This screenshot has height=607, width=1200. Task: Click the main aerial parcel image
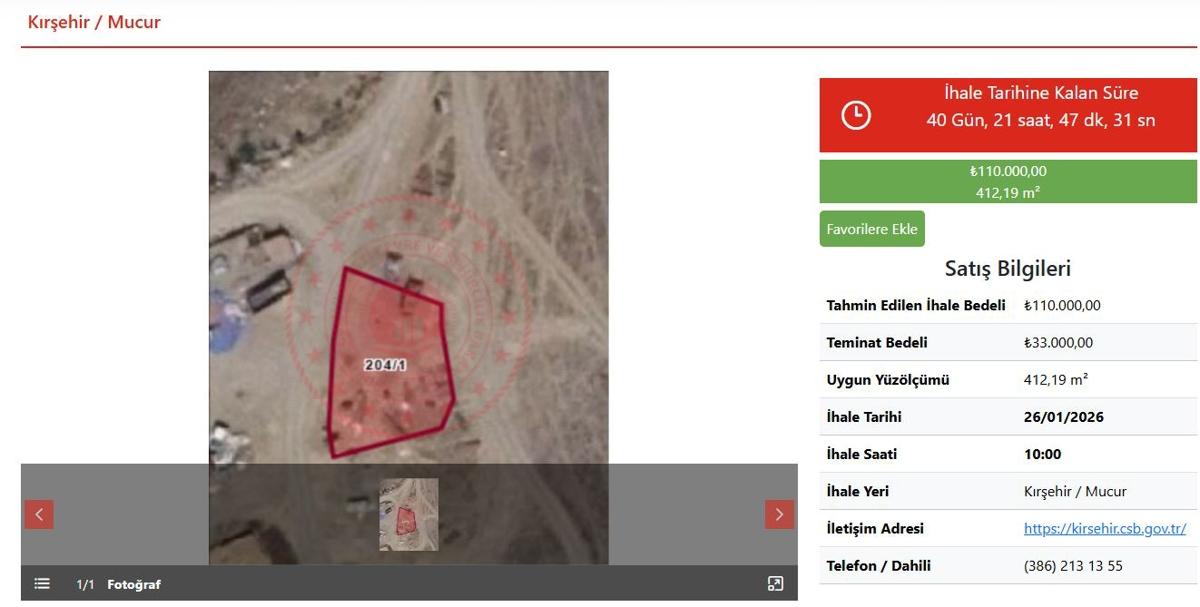pos(408,267)
